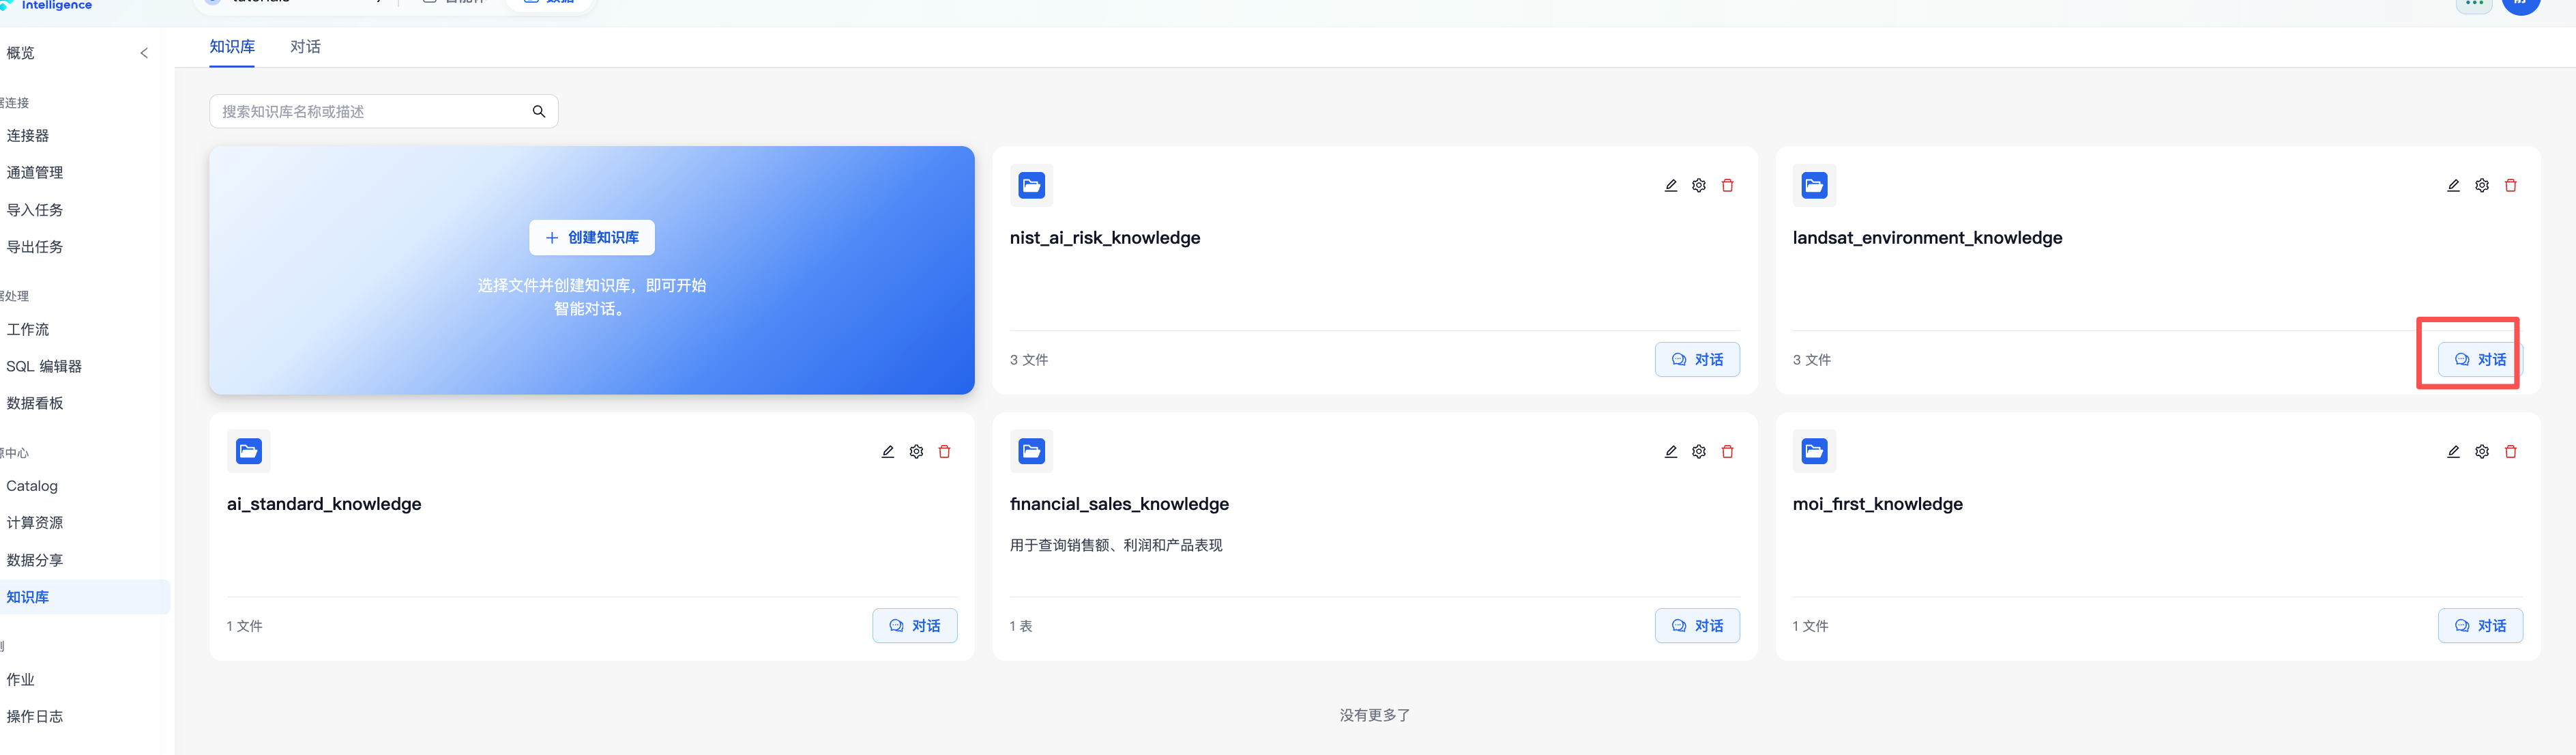
Task: Open the three-dots more menu at top right
Action: pos(2474,4)
